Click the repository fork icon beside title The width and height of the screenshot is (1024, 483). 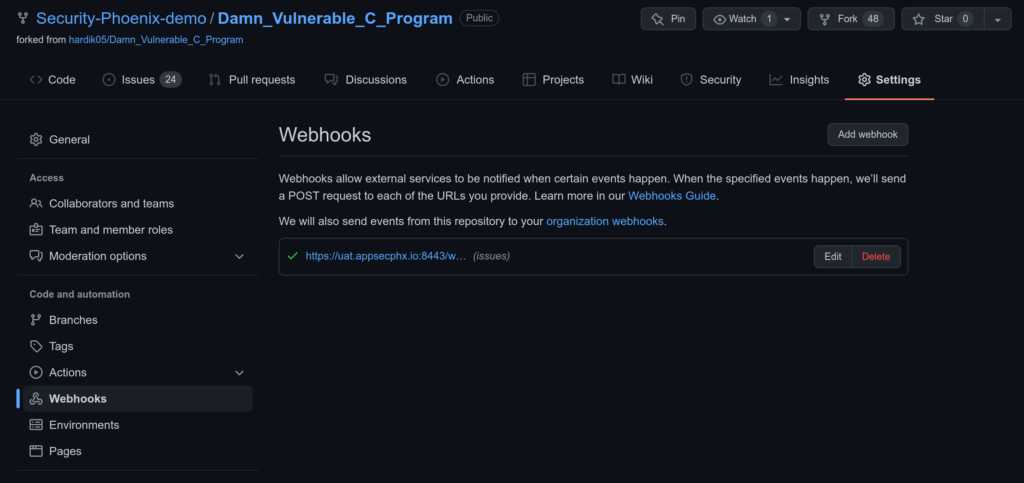pyautogui.click(x=23, y=18)
